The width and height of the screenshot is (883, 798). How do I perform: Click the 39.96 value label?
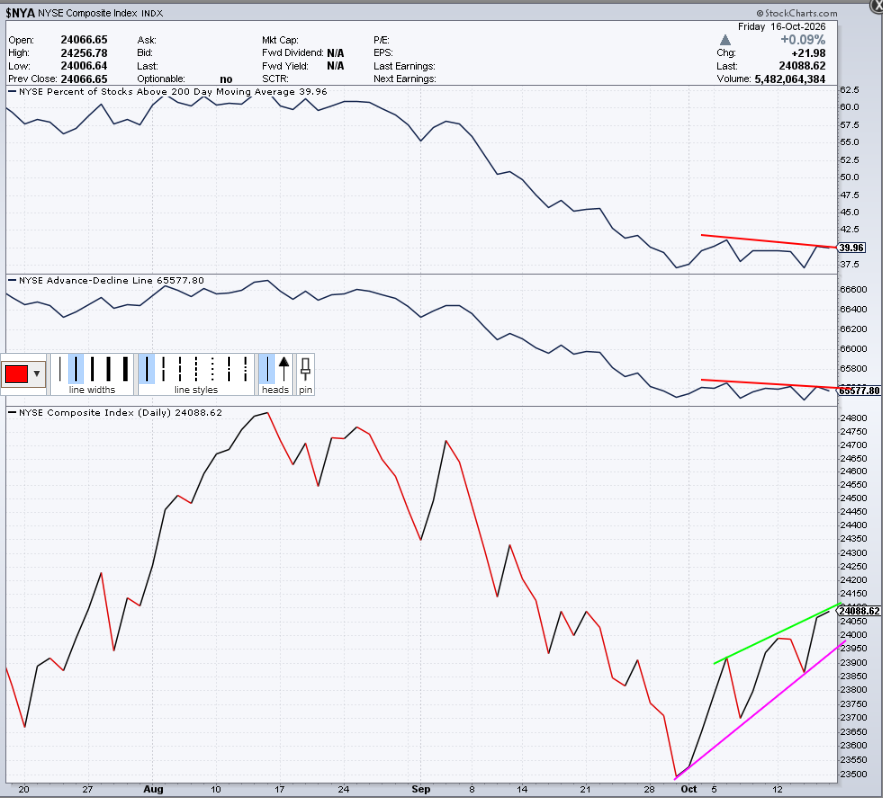851,248
